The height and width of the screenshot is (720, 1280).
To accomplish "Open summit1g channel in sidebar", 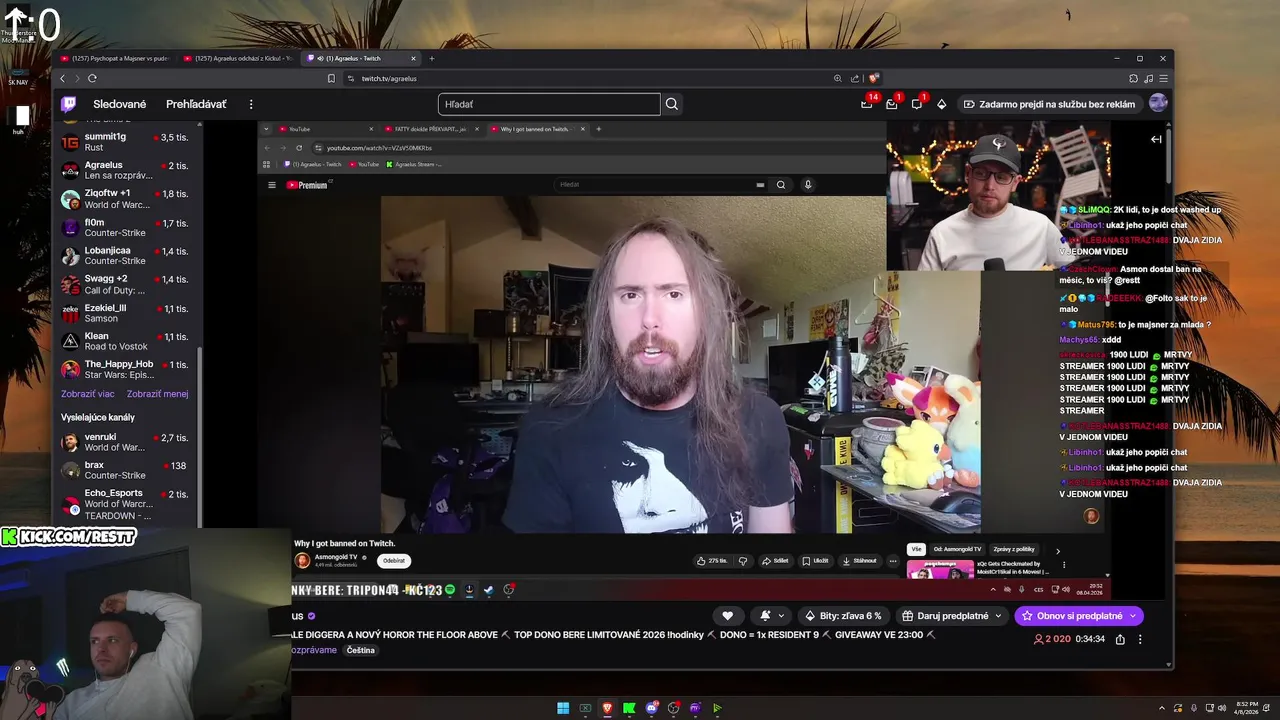I will (x=128, y=142).
